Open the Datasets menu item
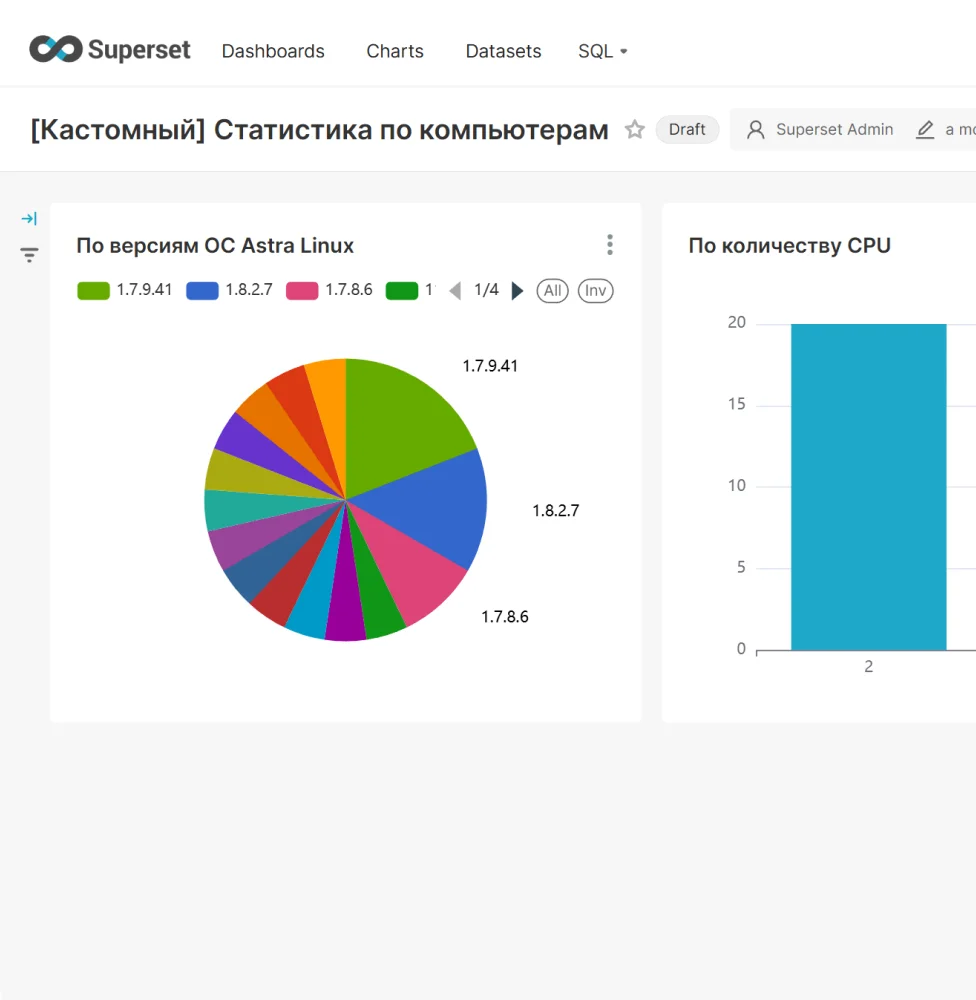The width and height of the screenshot is (976, 1000). coord(503,51)
